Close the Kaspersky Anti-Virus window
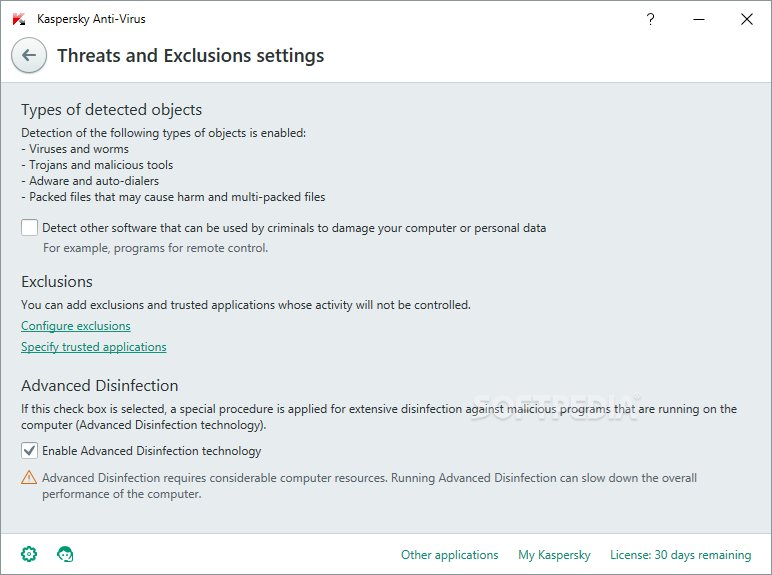Image resolution: width=772 pixels, height=575 pixels. (746, 19)
